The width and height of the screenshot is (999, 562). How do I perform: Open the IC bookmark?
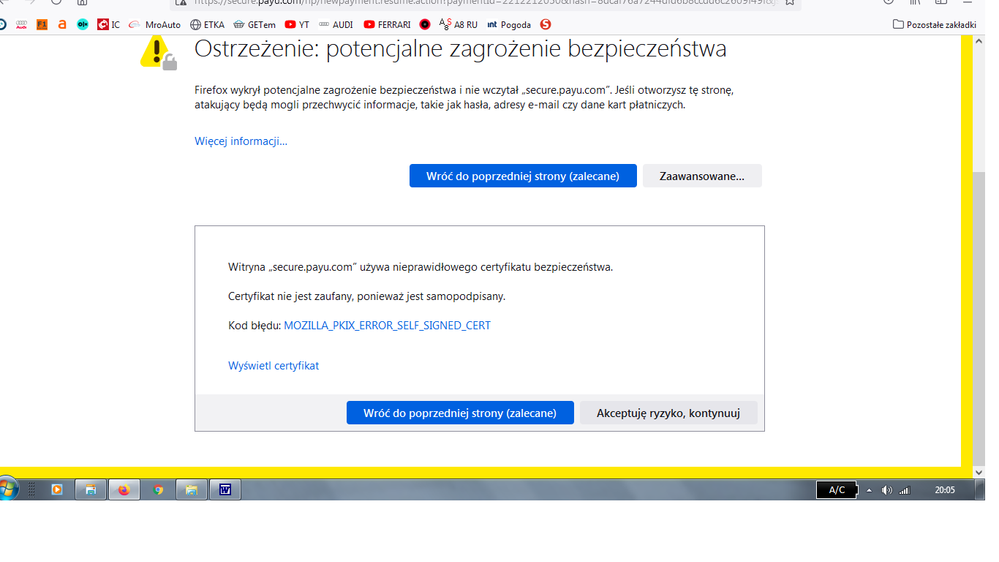click(108, 25)
